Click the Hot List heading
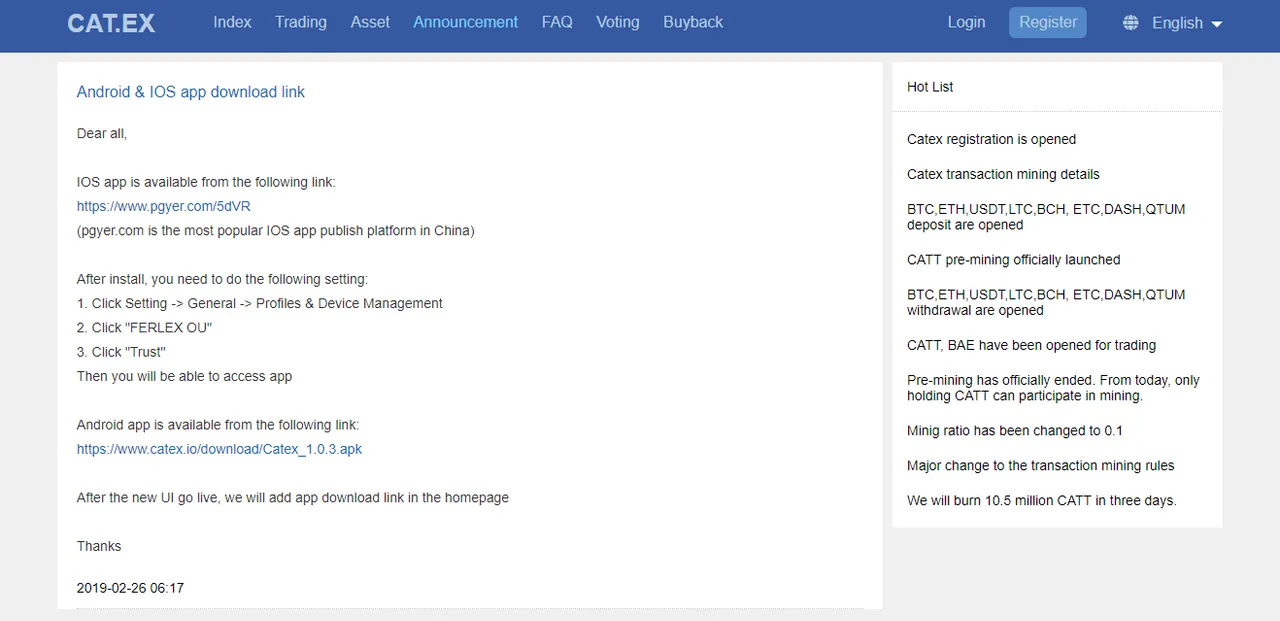This screenshot has width=1280, height=621. point(930,87)
